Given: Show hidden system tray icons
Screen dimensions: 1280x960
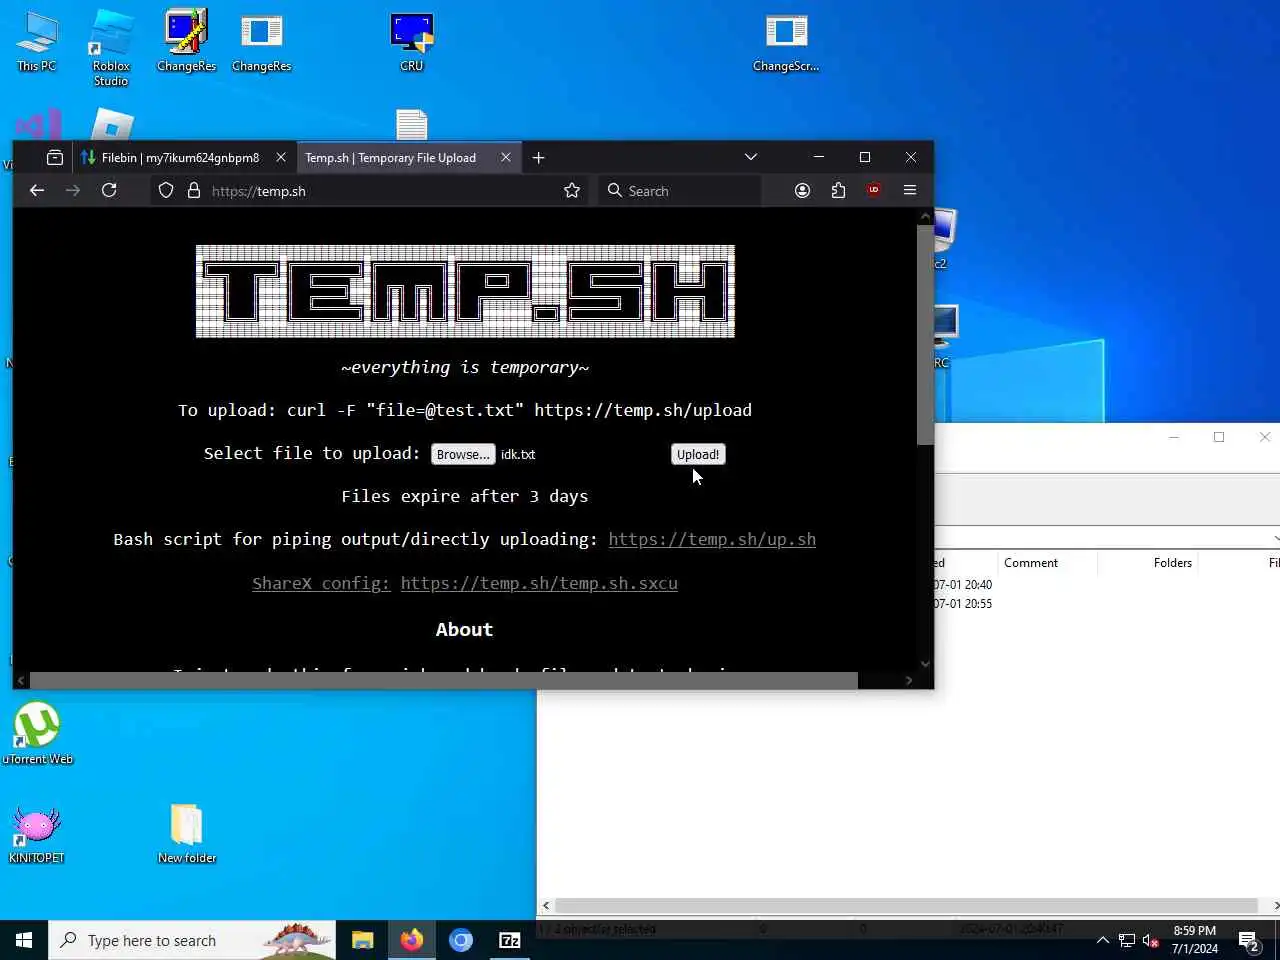Looking at the screenshot, I should point(1102,940).
